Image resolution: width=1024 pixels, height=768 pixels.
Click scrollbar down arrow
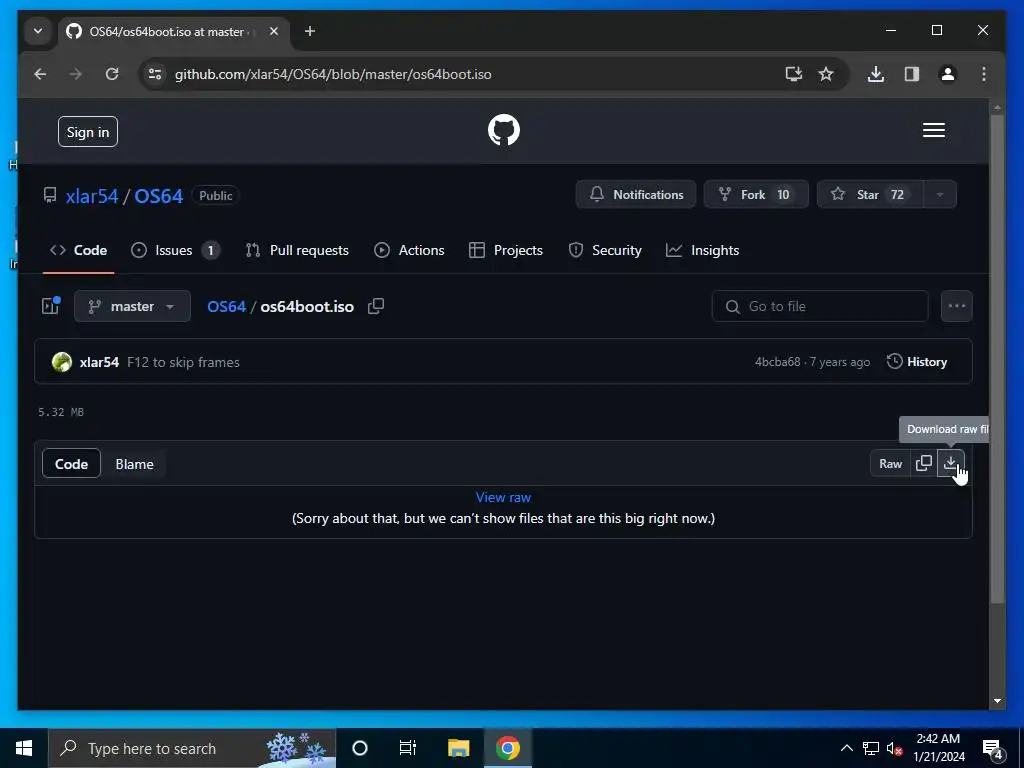[x=997, y=701]
